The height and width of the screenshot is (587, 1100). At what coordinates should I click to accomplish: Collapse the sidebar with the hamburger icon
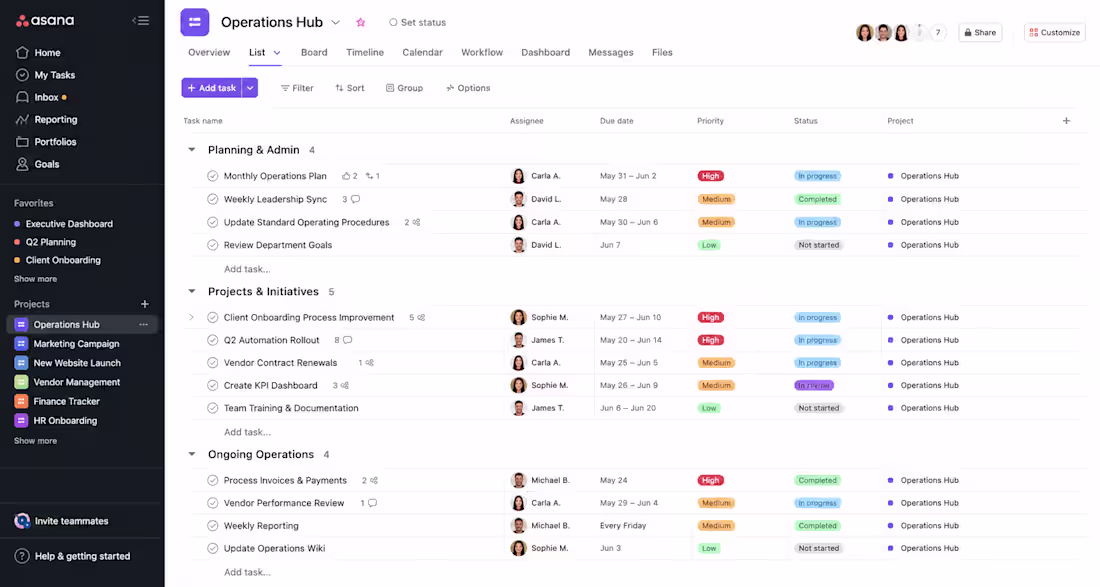141,20
